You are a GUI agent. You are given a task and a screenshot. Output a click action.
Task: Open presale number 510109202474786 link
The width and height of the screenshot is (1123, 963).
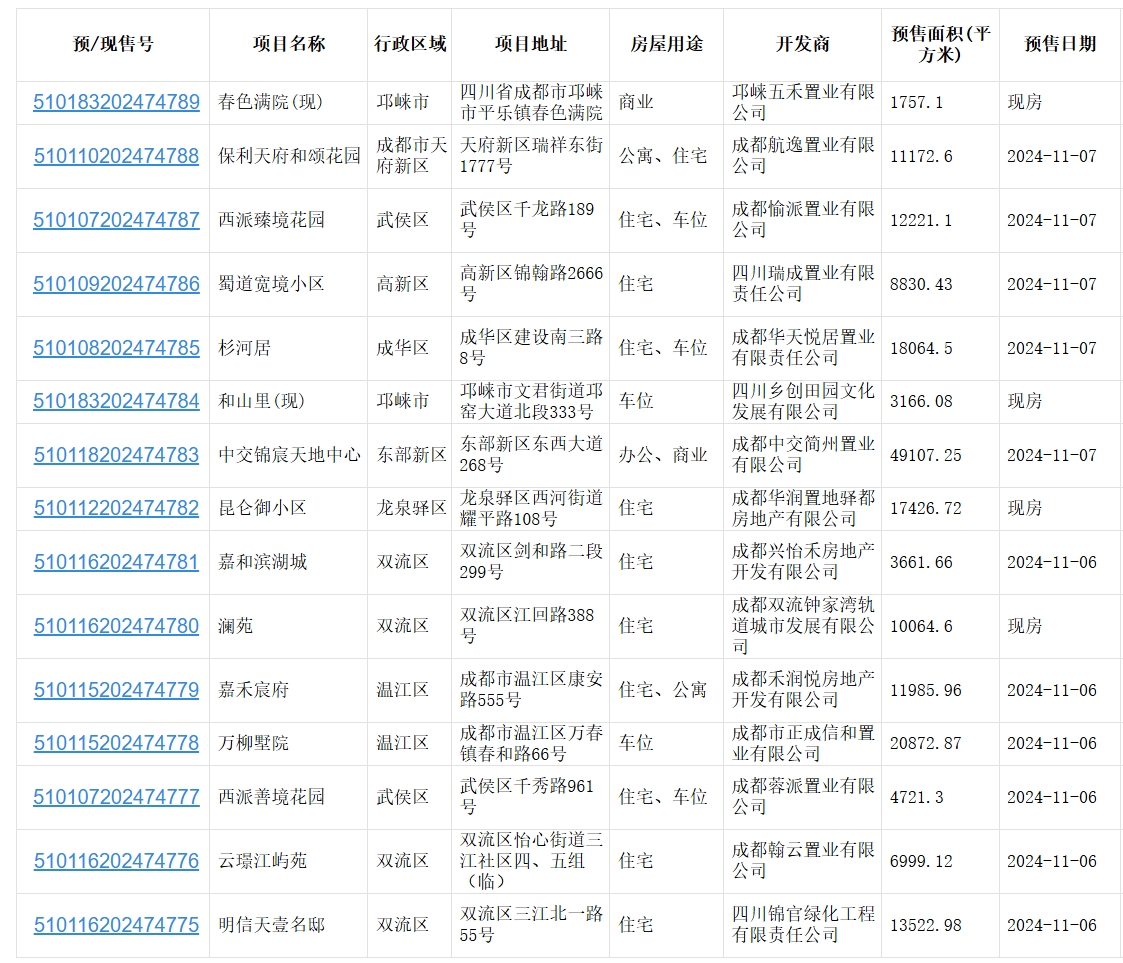click(x=116, y=284)
